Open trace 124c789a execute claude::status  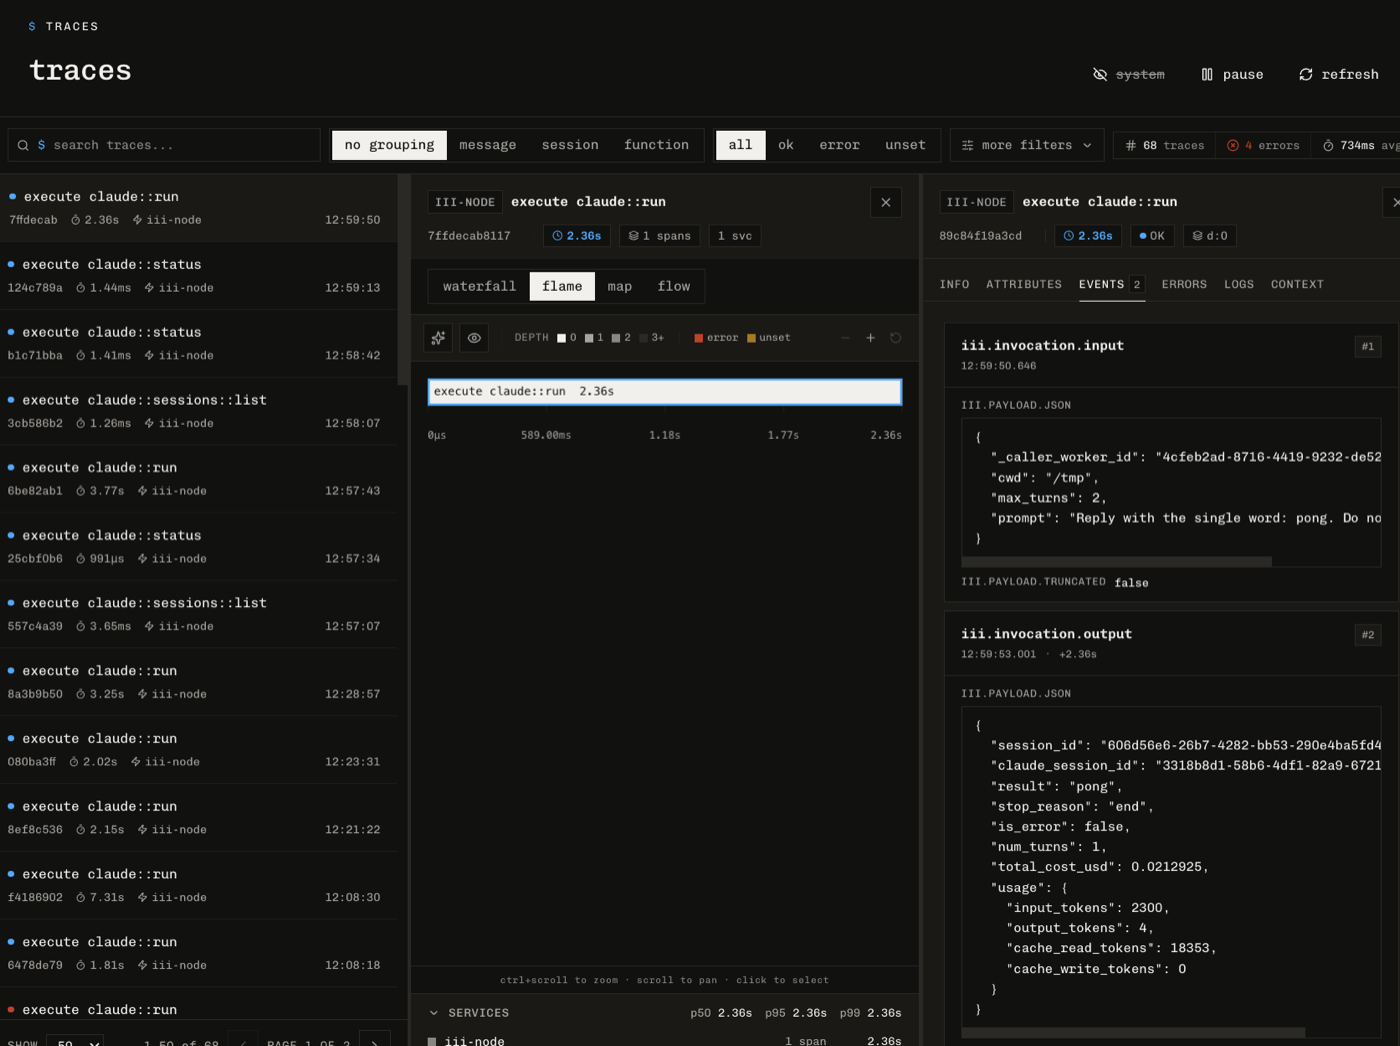pos(199,276)
